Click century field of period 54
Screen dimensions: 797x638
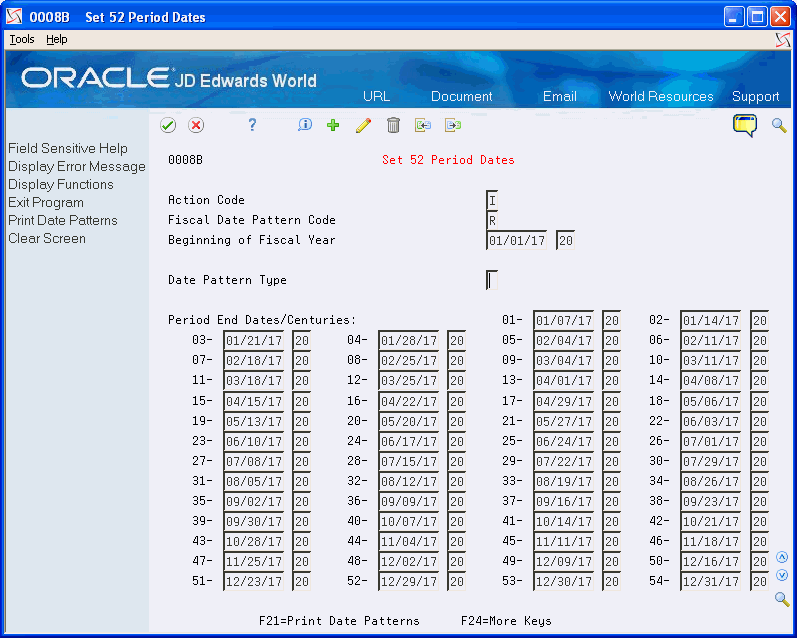coord(759,582)
